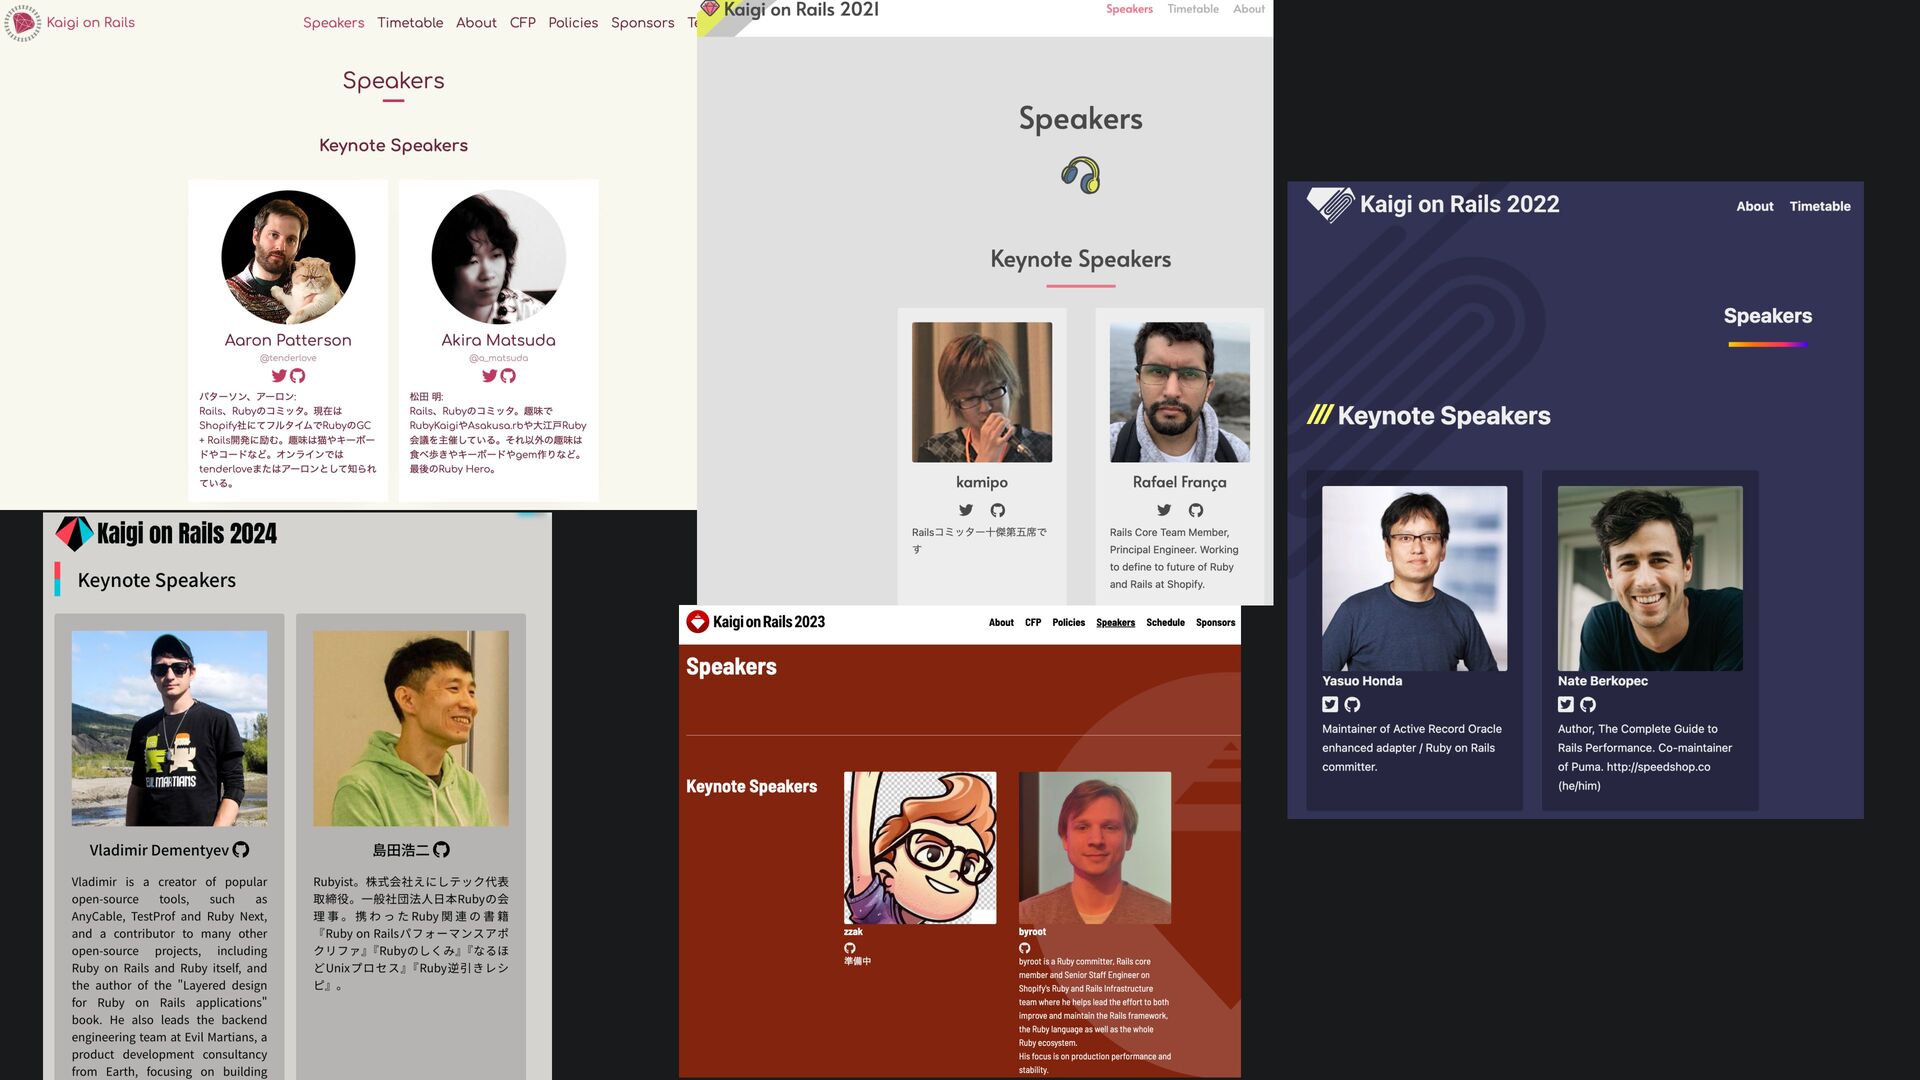Screen dimensions: 1920x1080
Task: Click Rafael França's speaker photo
Action: click(x=1180, y=392)
